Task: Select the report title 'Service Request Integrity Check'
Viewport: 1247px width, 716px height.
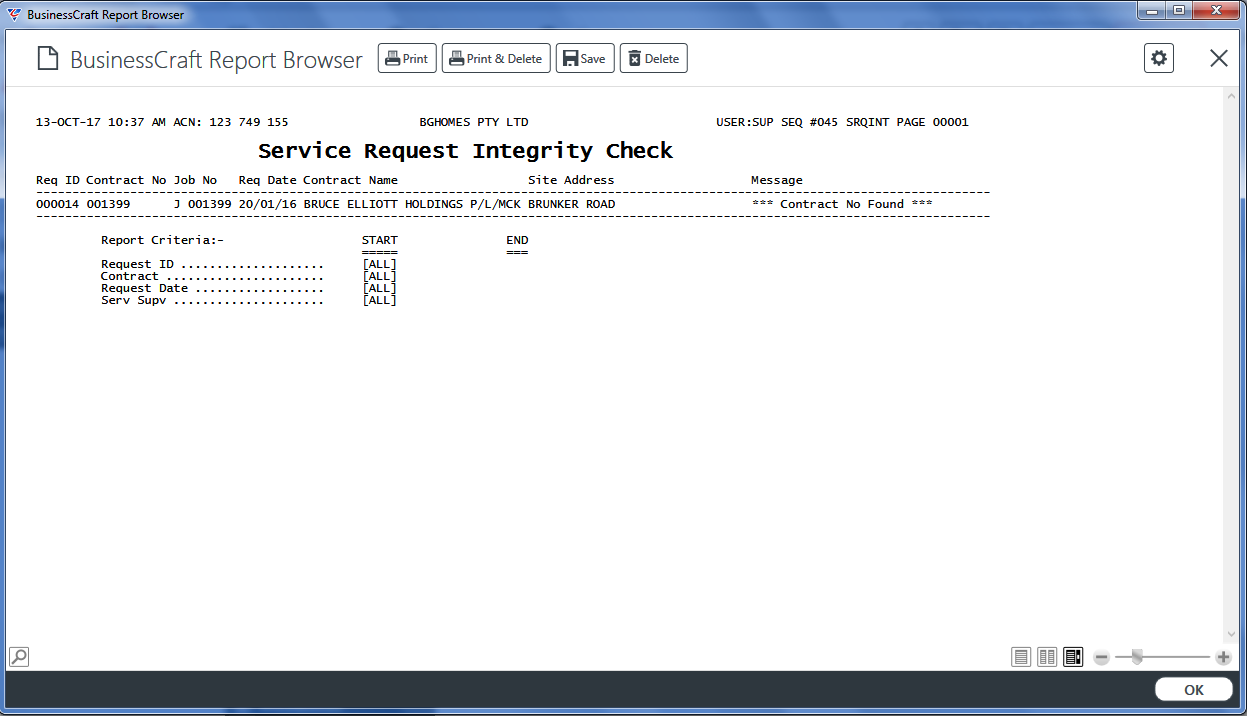Action: (466, 151)
